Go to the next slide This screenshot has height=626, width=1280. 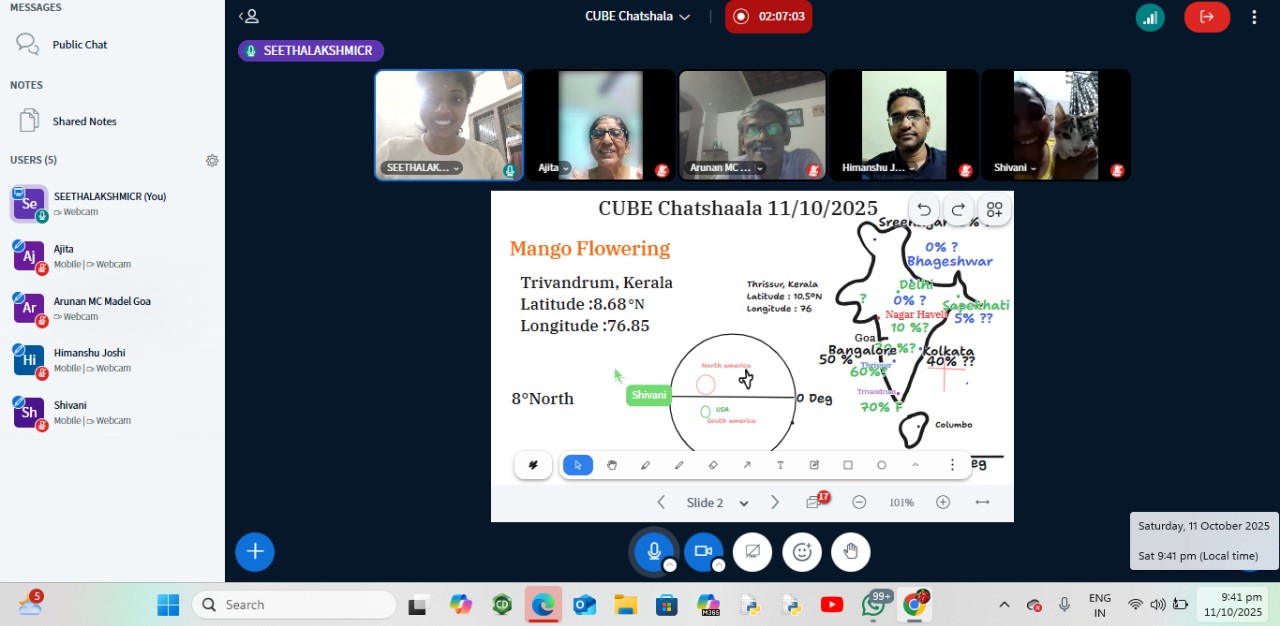point(775,502)
